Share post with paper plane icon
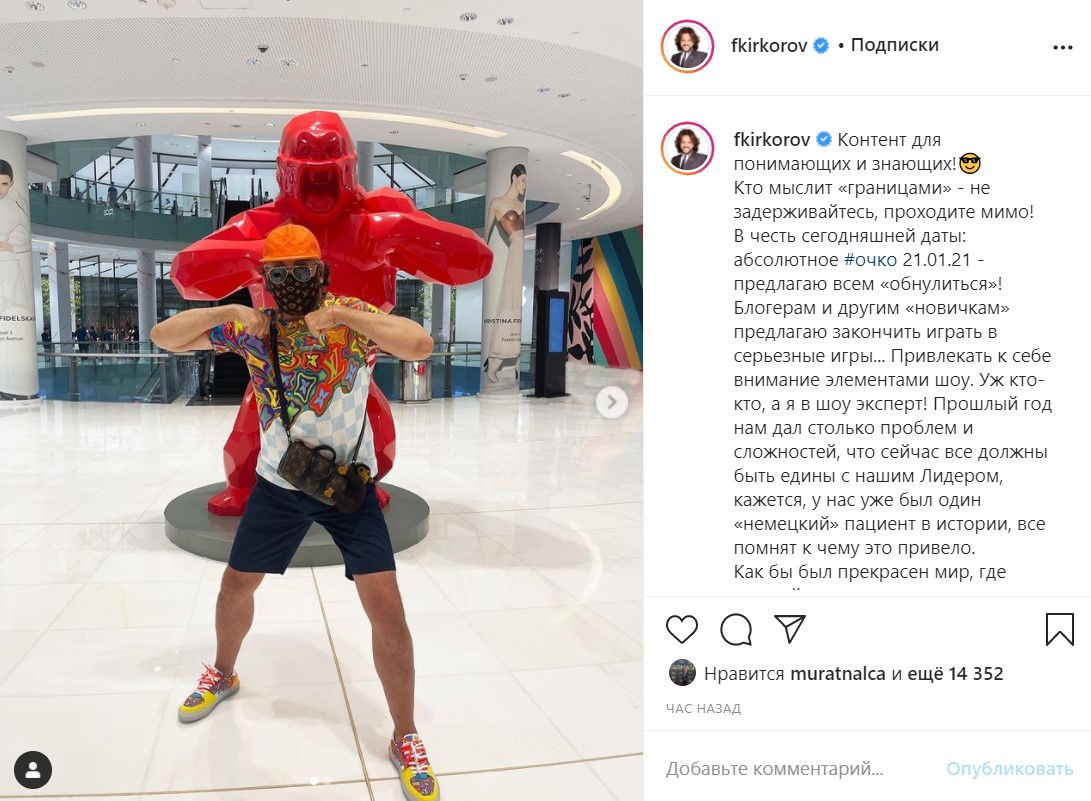 tap(790, 628)
